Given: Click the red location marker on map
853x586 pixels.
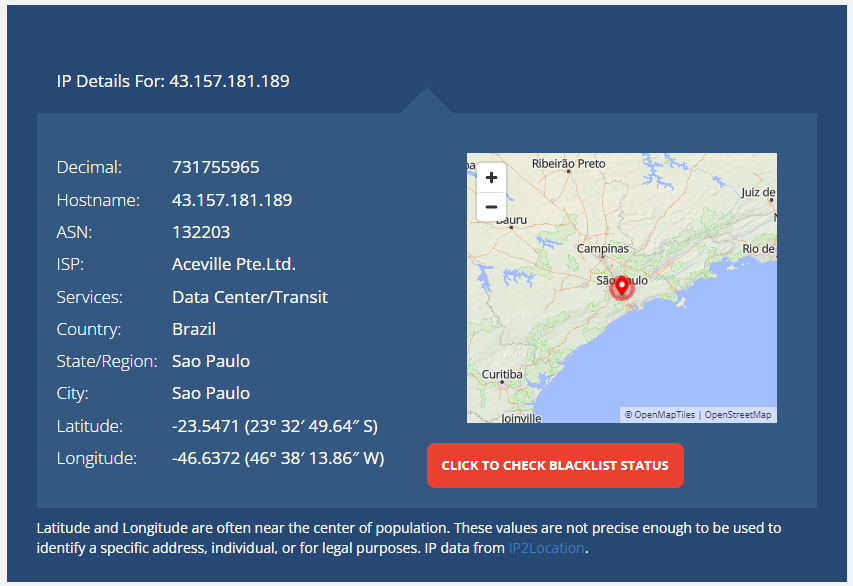Looking at the screenshot, I should [x=621, y=287].
